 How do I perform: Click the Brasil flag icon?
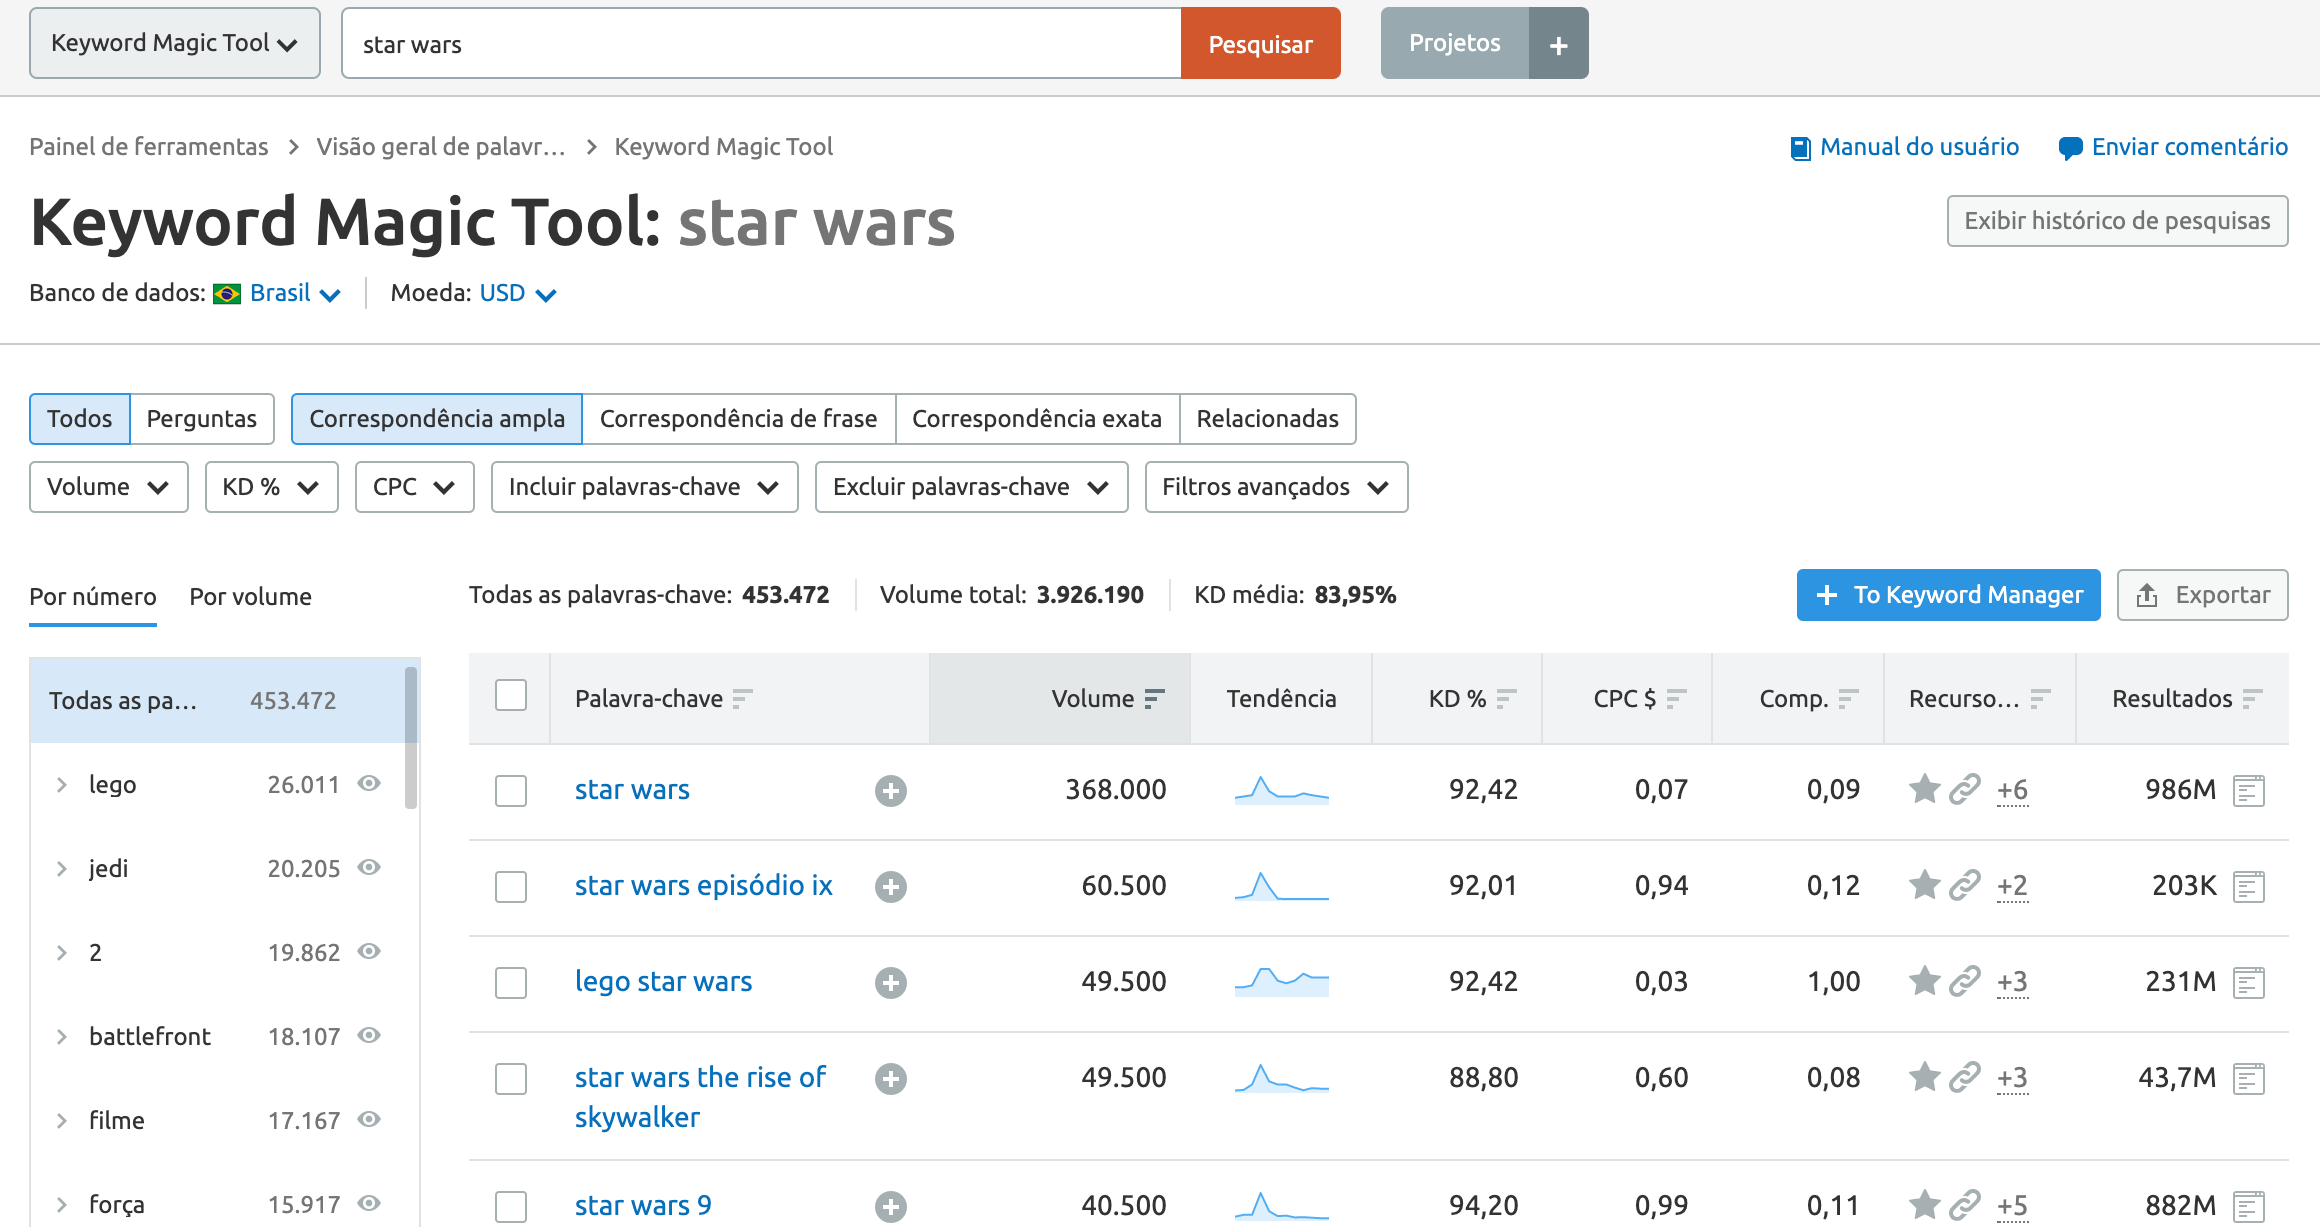pos(227,294)
